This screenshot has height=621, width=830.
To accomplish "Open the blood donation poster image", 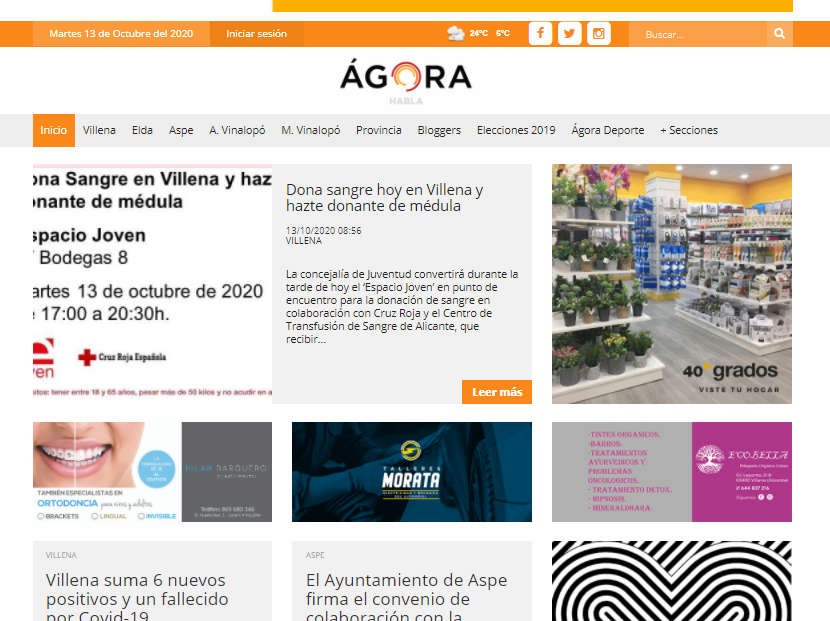I will tap(152, 284).
